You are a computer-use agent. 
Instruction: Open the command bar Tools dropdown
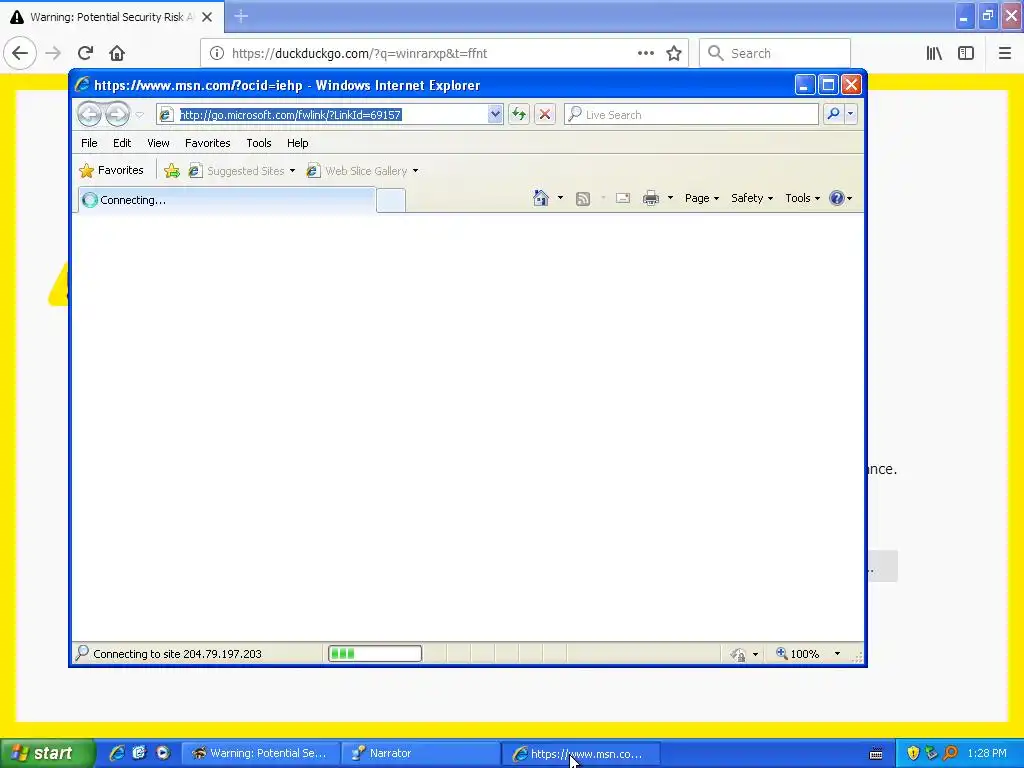803,198
